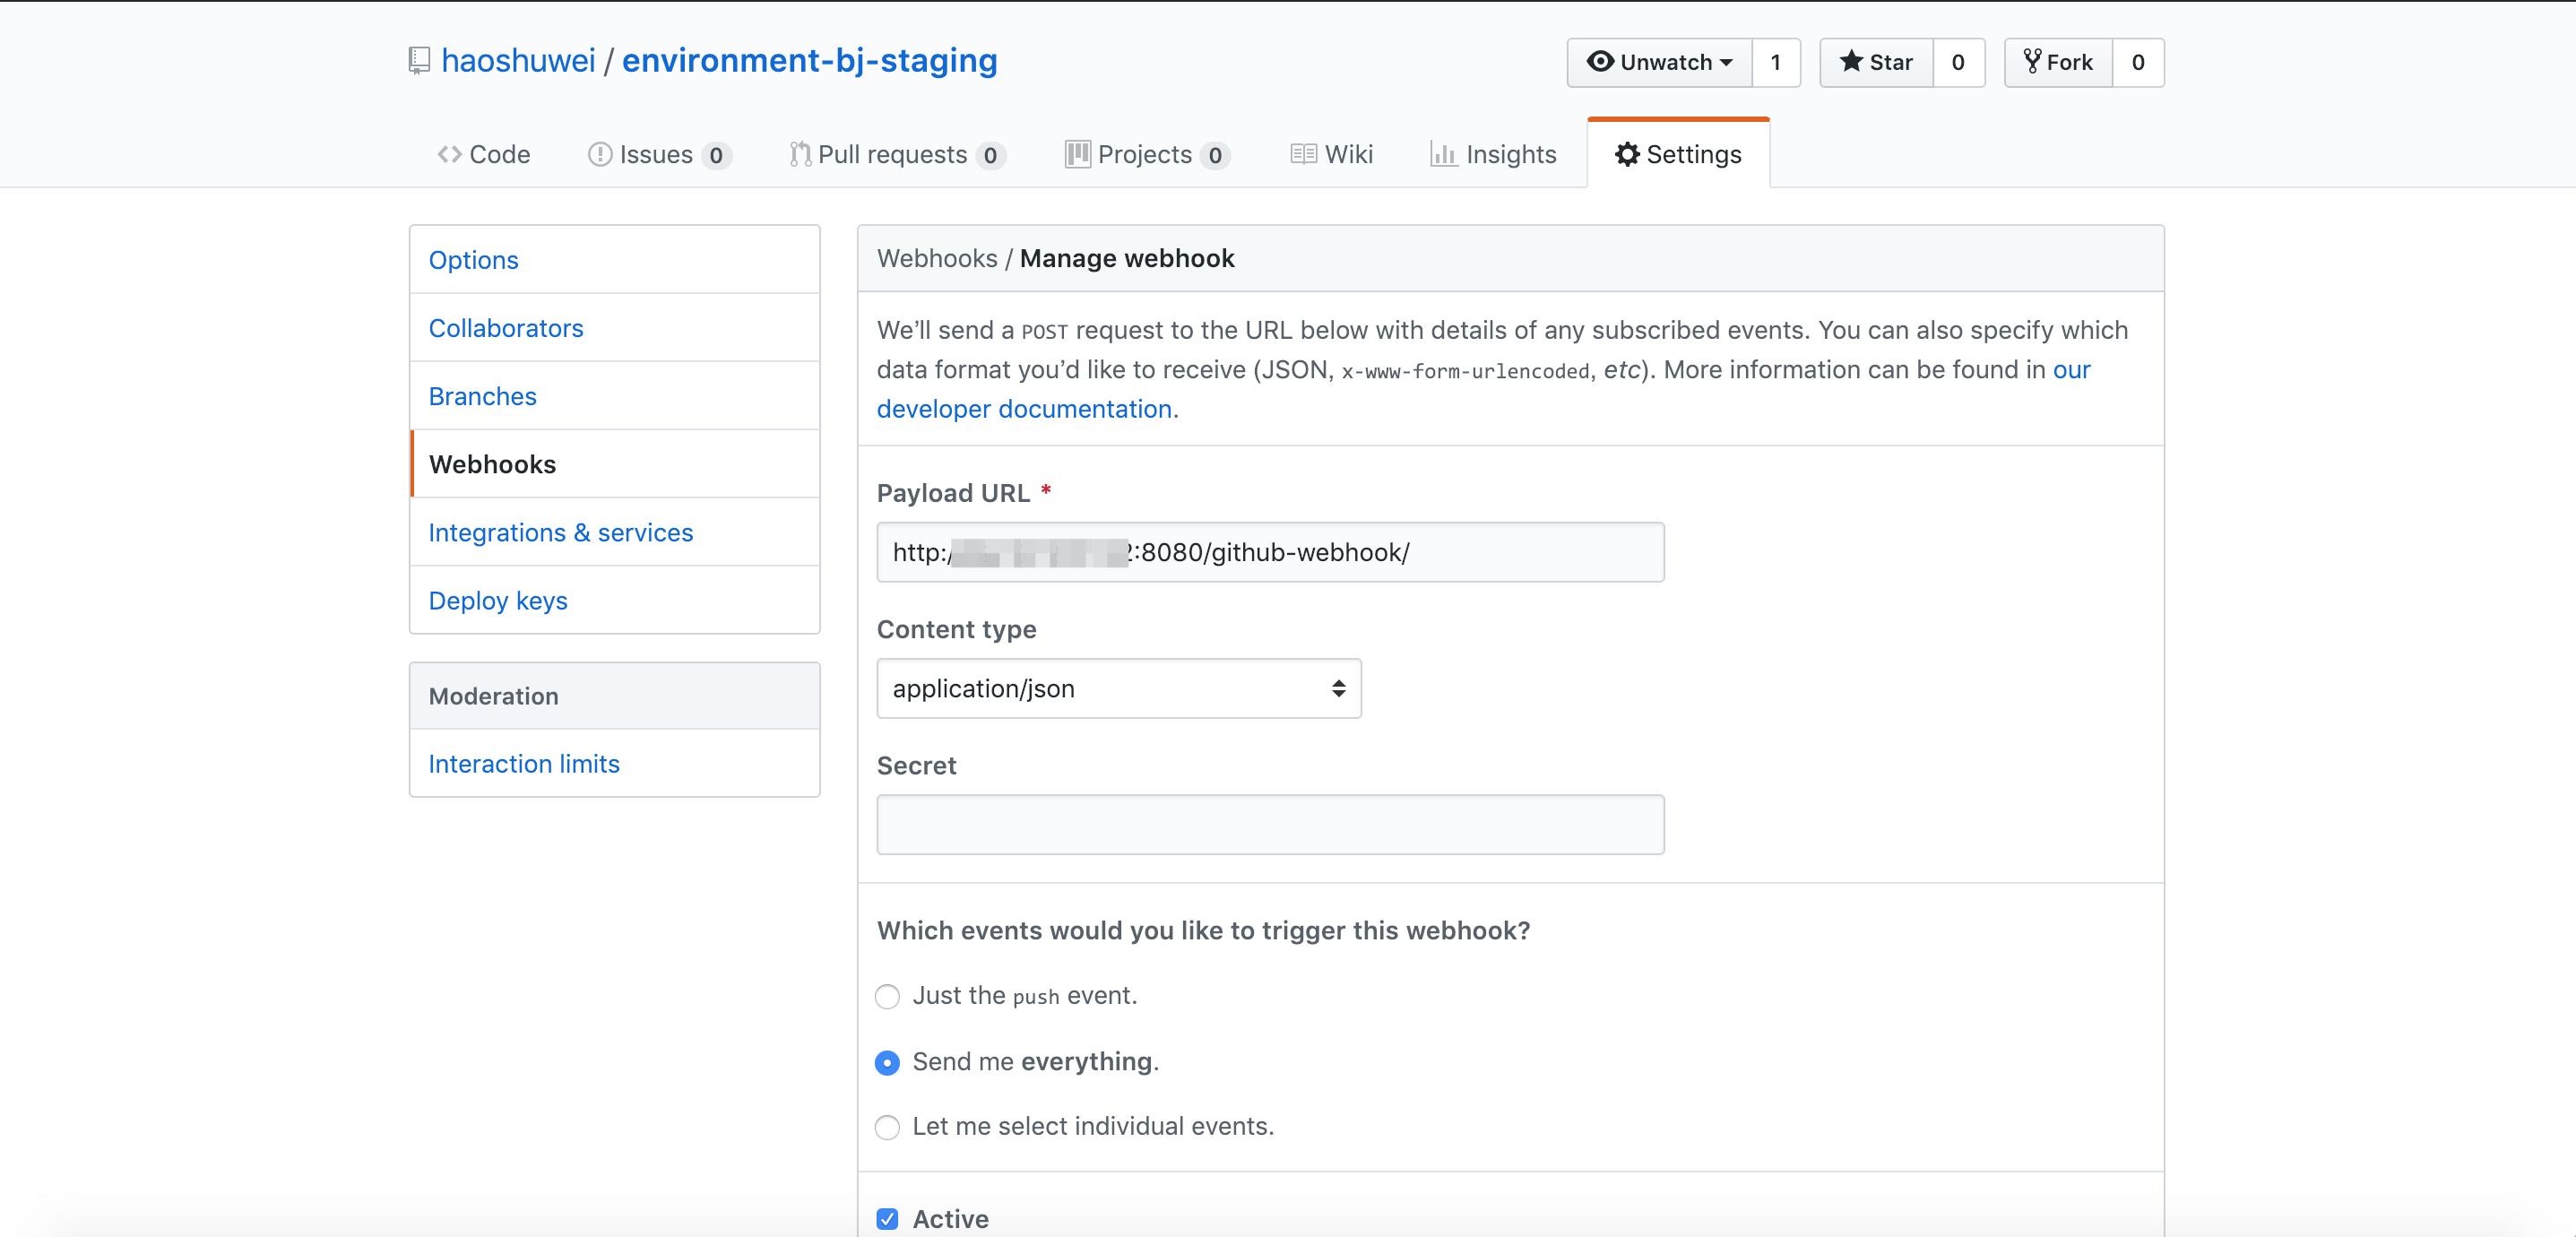
Task: Open Integrations & services in sidebar
Action: pyautogui.click(x=614, y=532)
